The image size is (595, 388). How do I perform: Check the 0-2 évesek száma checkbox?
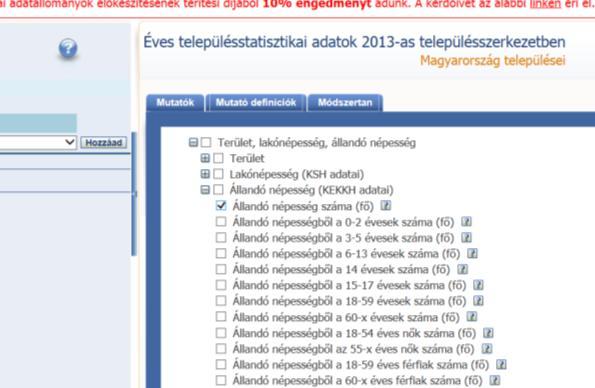pos(221,222)
